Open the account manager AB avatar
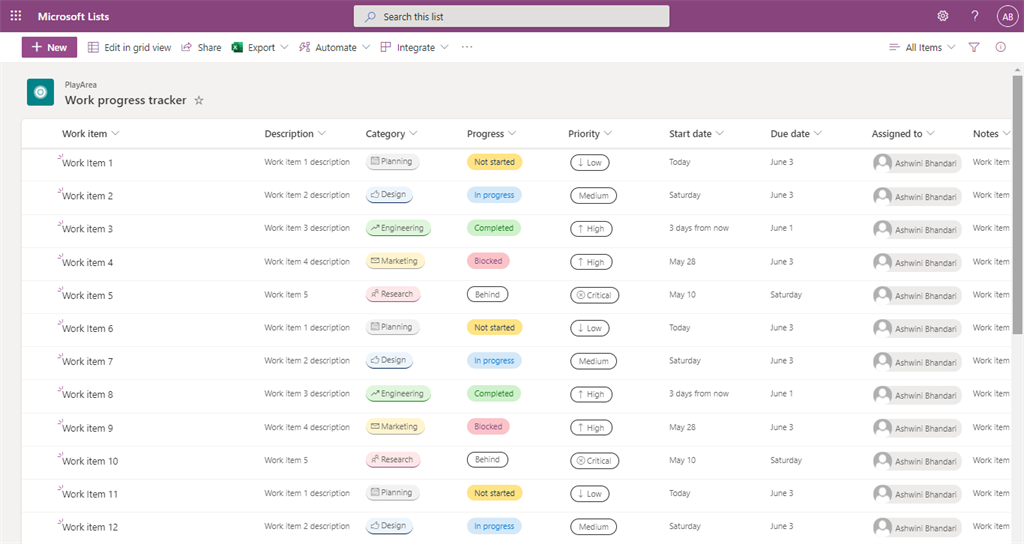 [1007, 16]
